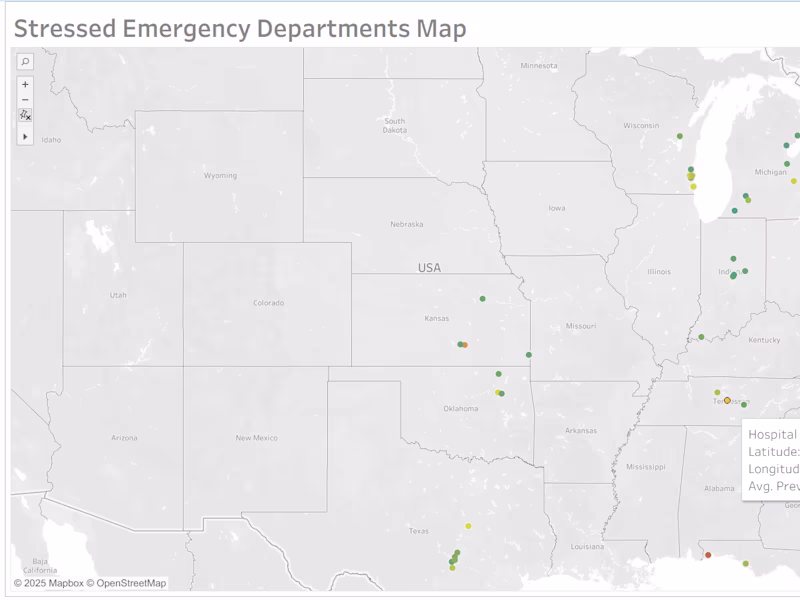Select the green mark in eastern Wisconsin
800x600 pixels.
680,136
